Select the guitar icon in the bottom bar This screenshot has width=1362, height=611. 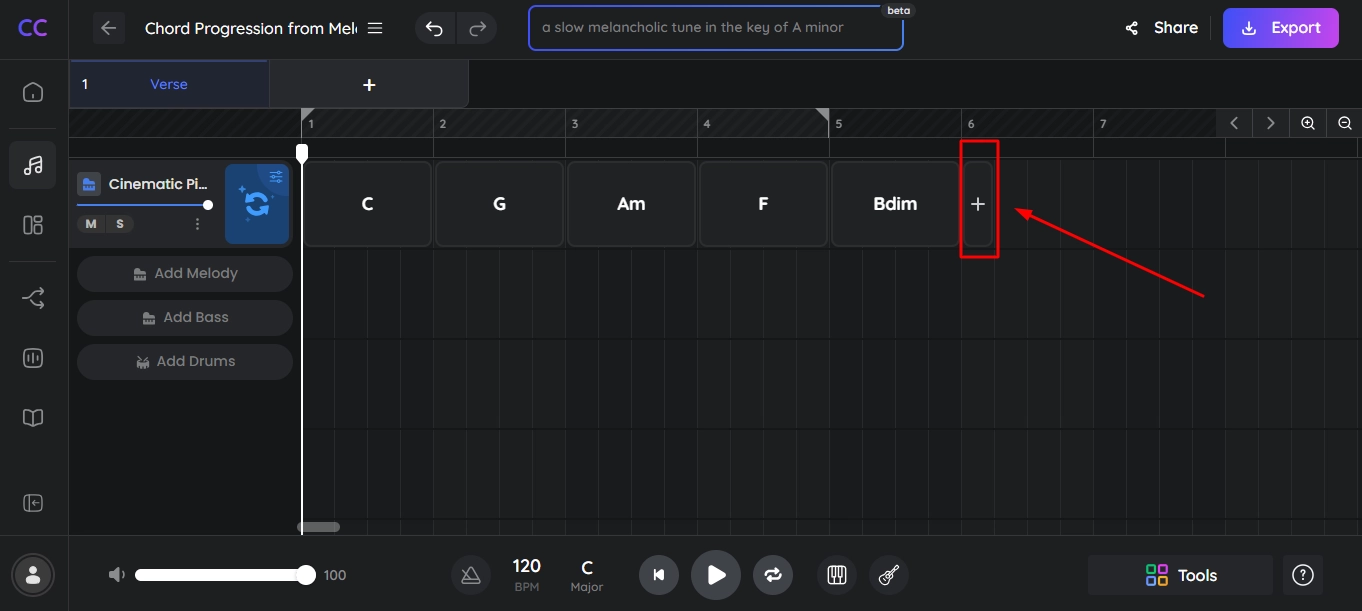click(x=889, y=575)
